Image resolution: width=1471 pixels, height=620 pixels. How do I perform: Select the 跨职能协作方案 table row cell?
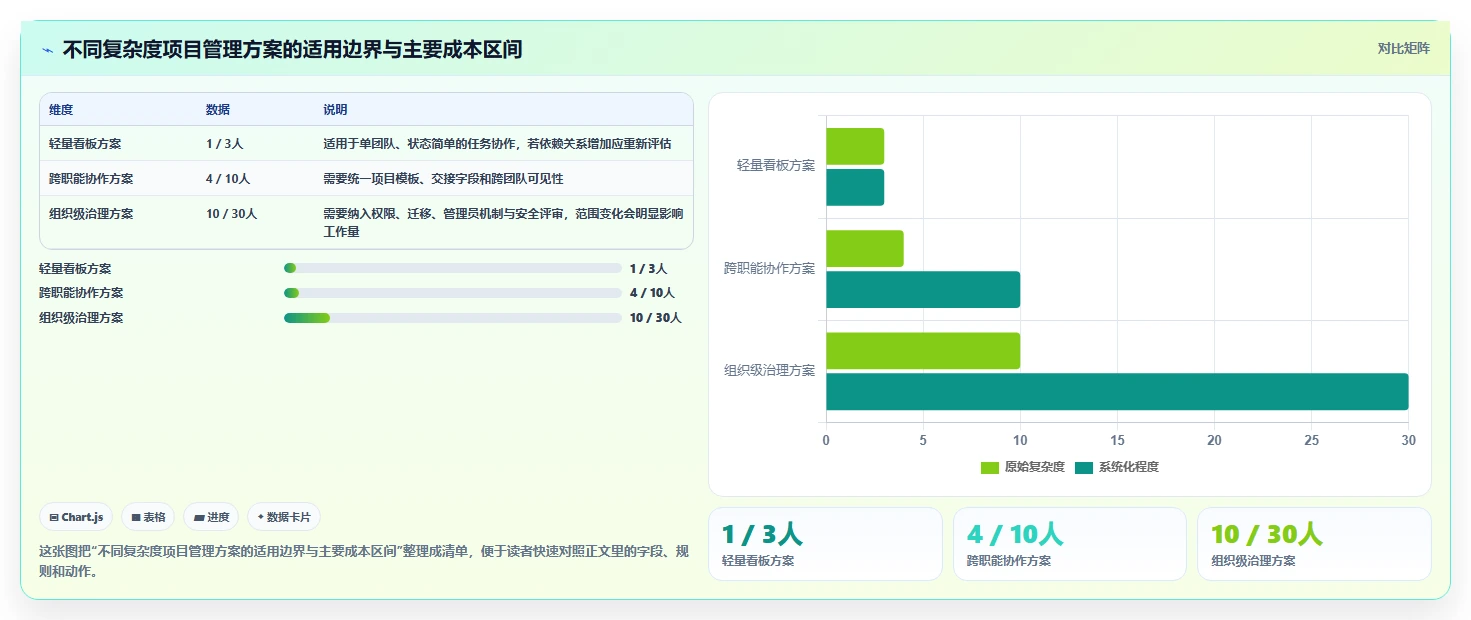91,178
